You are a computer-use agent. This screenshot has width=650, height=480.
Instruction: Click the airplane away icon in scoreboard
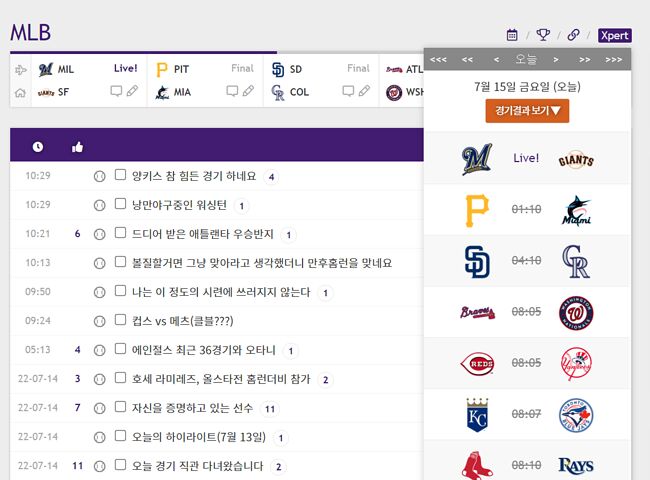tap(20, 70)
